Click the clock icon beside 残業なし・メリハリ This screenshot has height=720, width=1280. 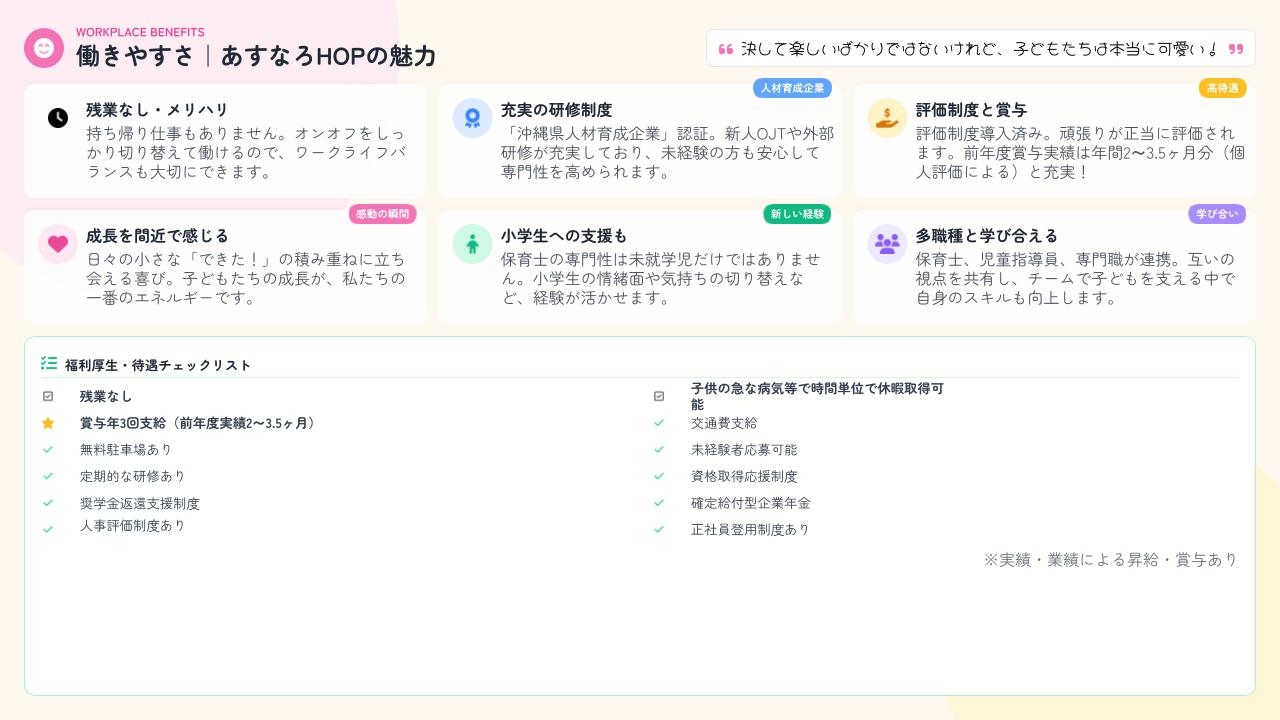click(58, 118)
